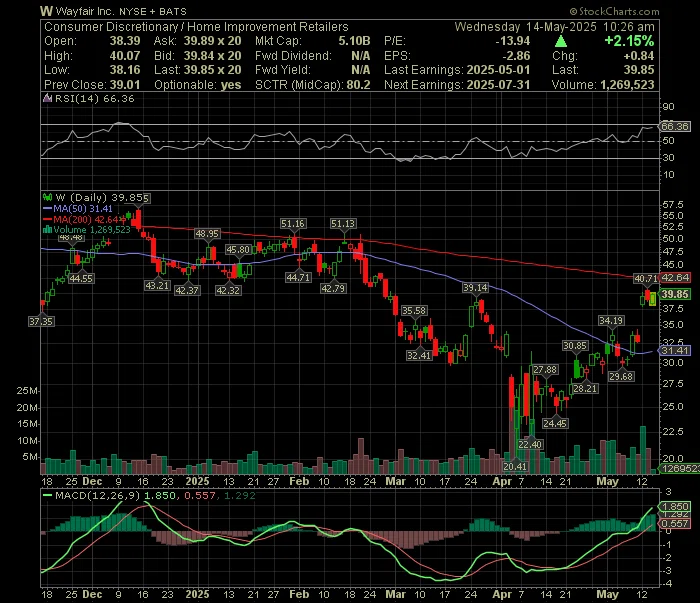Click the Volume legend bar icon
This screenshot has height=603, width=700.
[47, 230]
